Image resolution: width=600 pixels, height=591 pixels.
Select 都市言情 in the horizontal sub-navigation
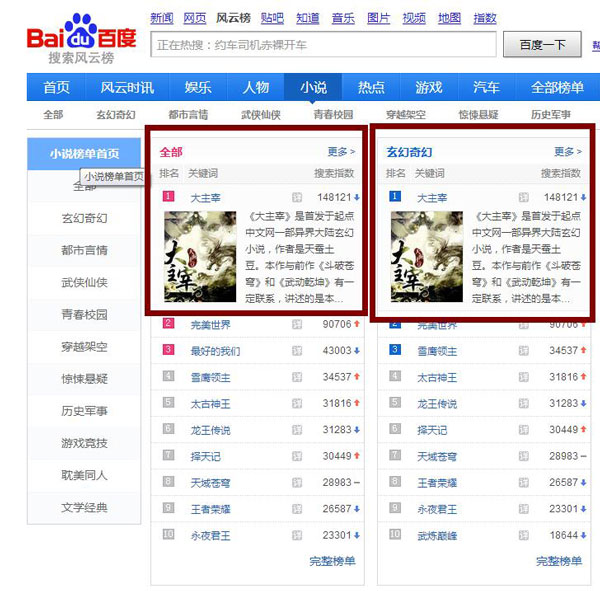(188, 114)
